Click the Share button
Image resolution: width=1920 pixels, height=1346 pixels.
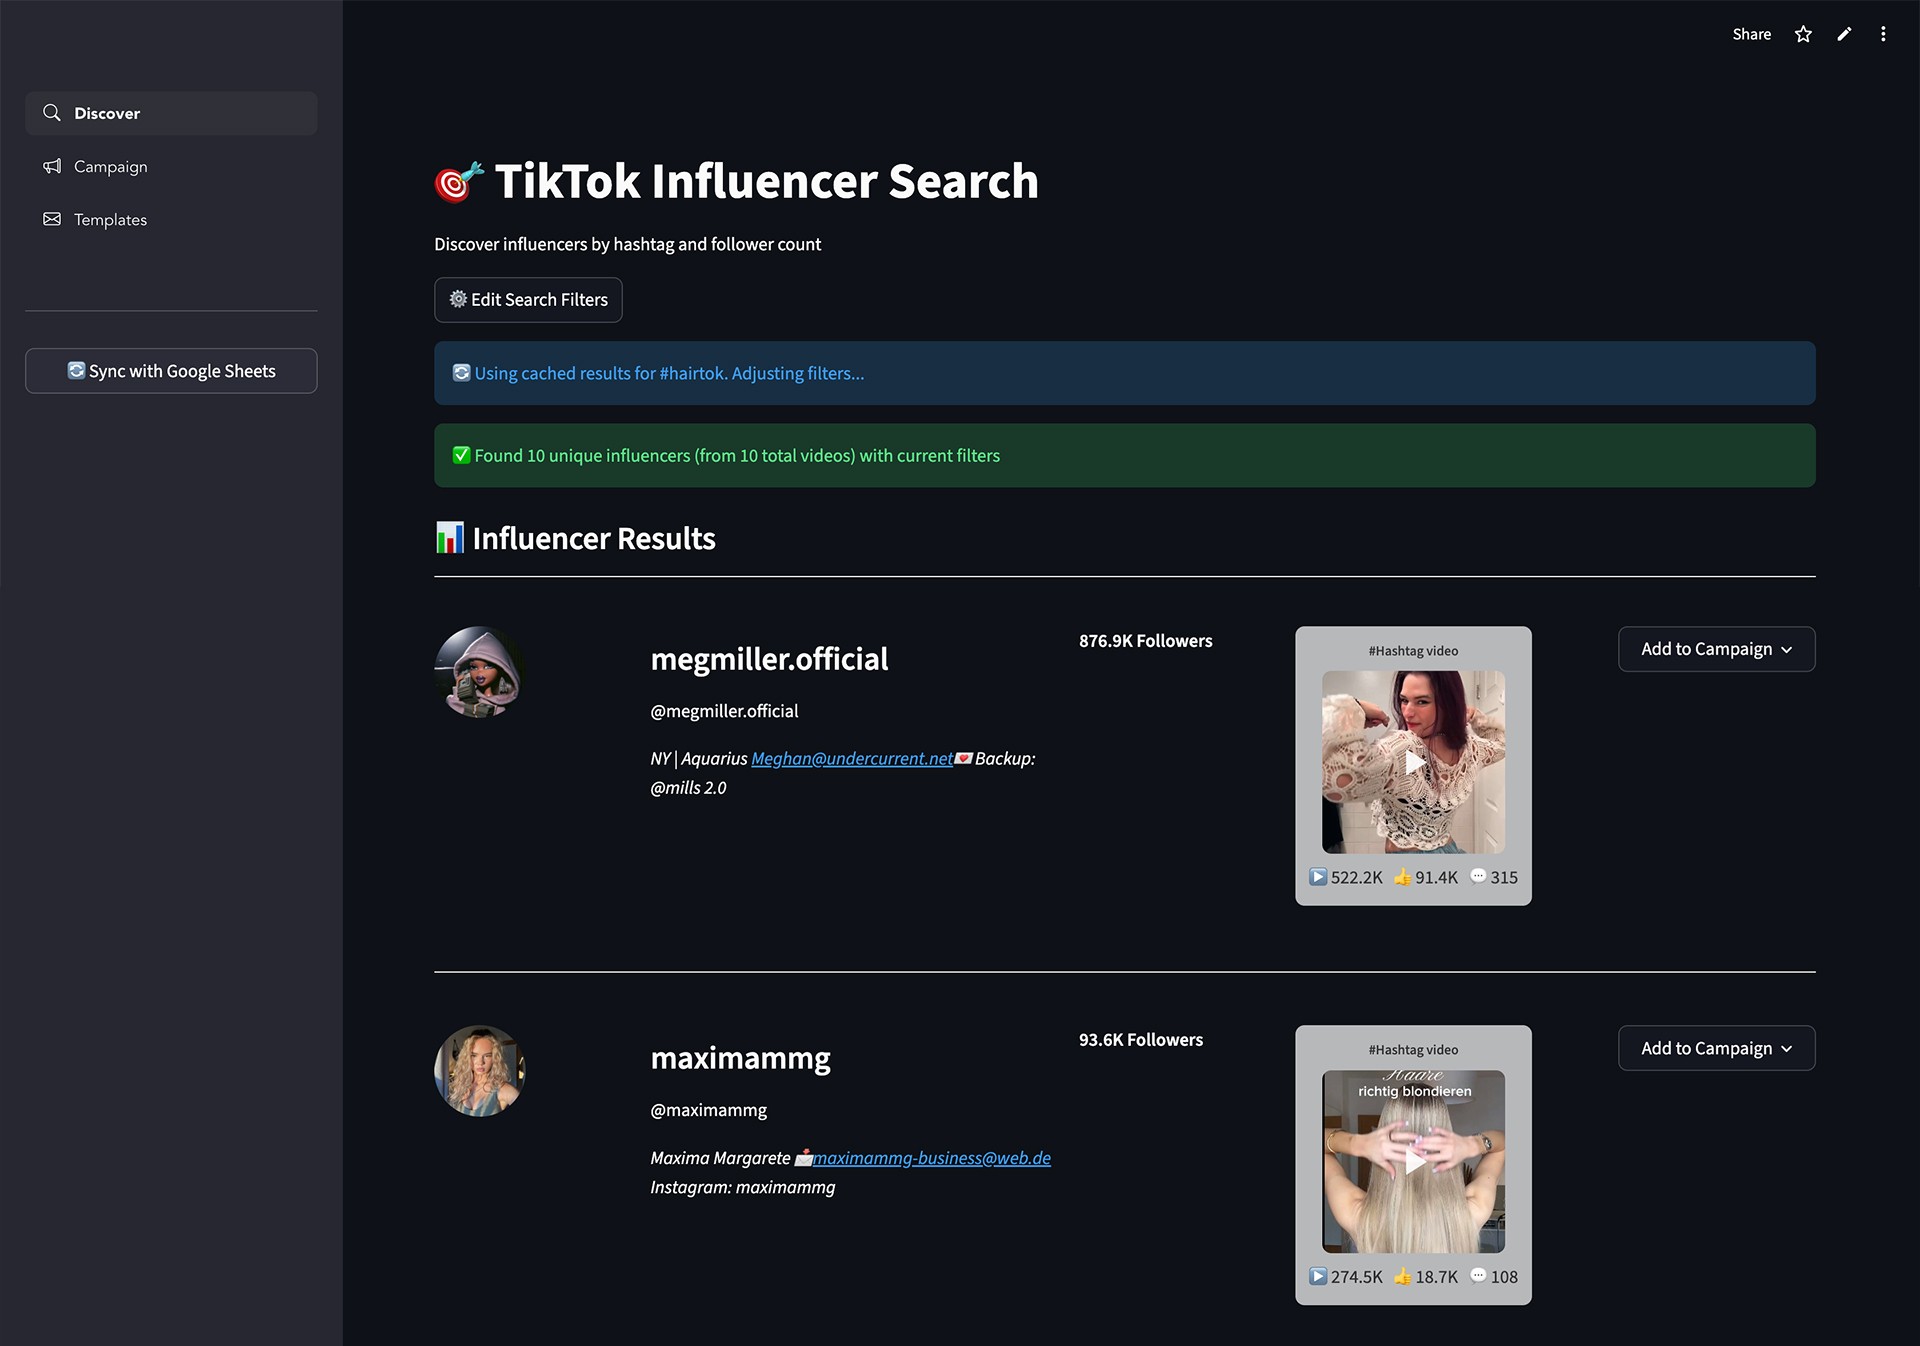1751,34
